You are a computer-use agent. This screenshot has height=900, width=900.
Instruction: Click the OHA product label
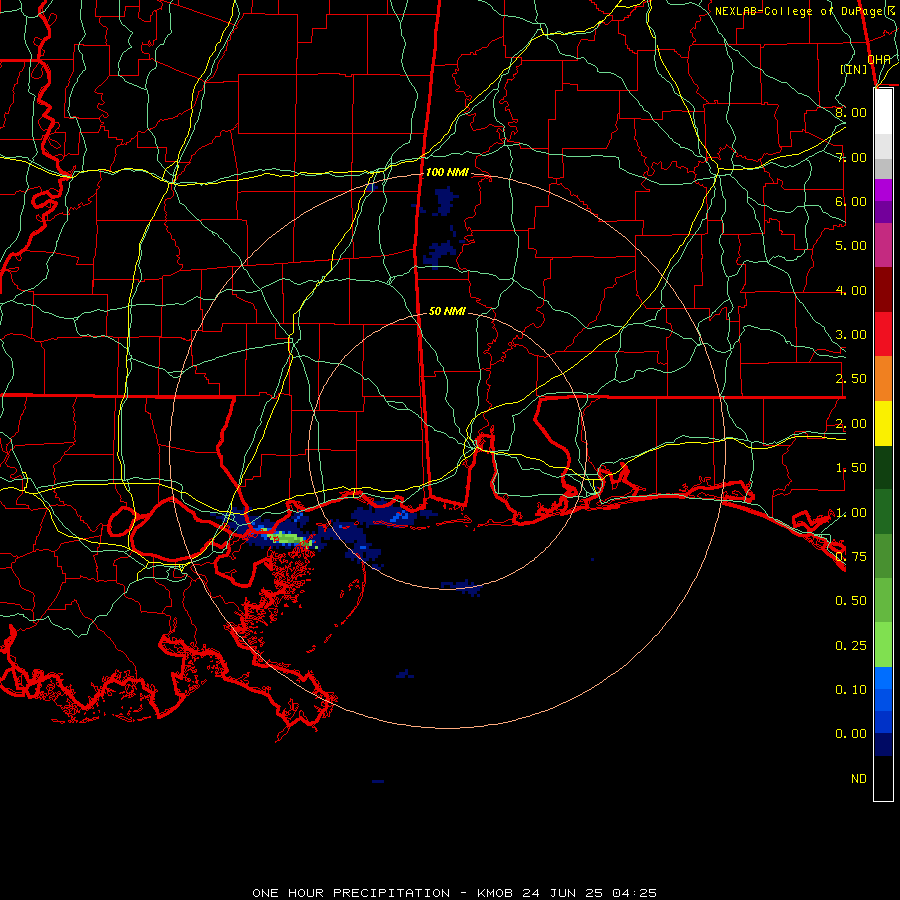879,59
